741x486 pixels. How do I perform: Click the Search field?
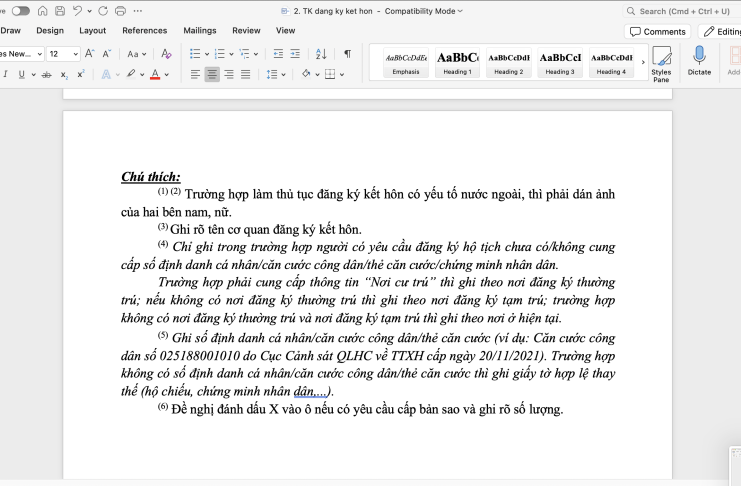coord(681,11)
